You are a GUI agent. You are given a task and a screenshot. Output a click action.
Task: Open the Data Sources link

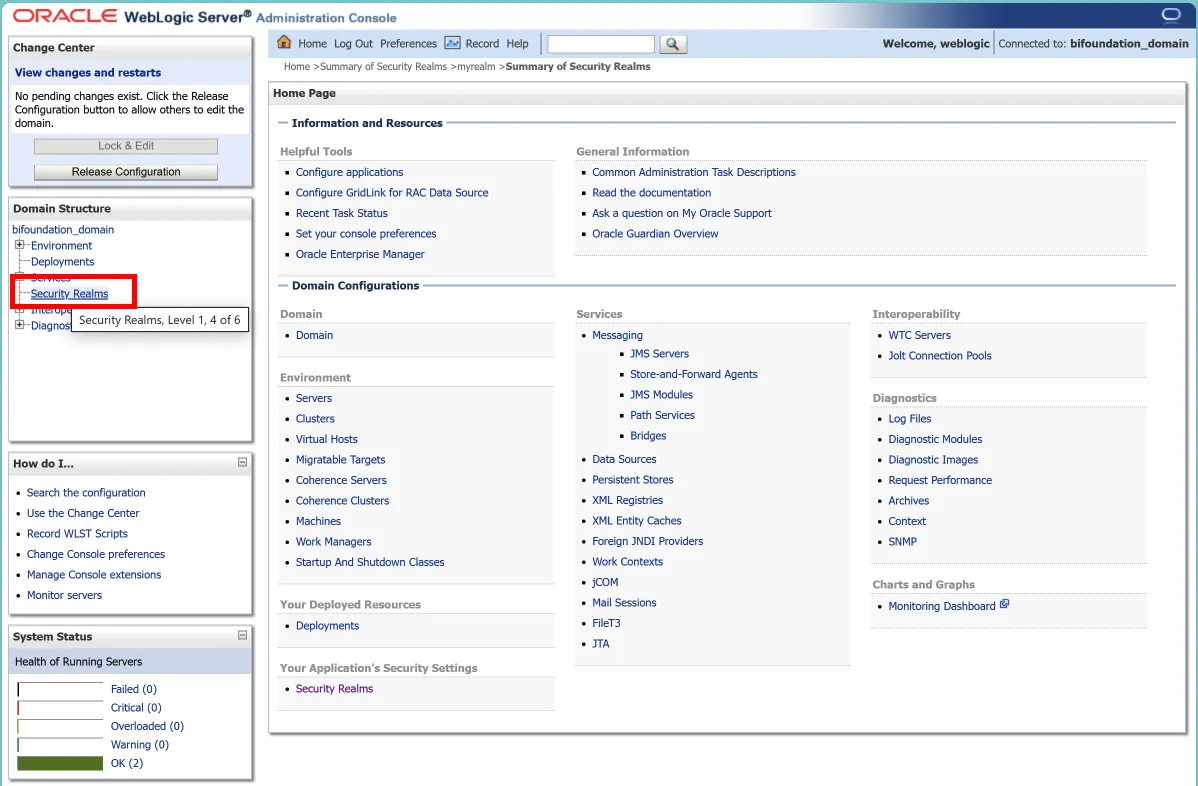[x=624, y=459]
